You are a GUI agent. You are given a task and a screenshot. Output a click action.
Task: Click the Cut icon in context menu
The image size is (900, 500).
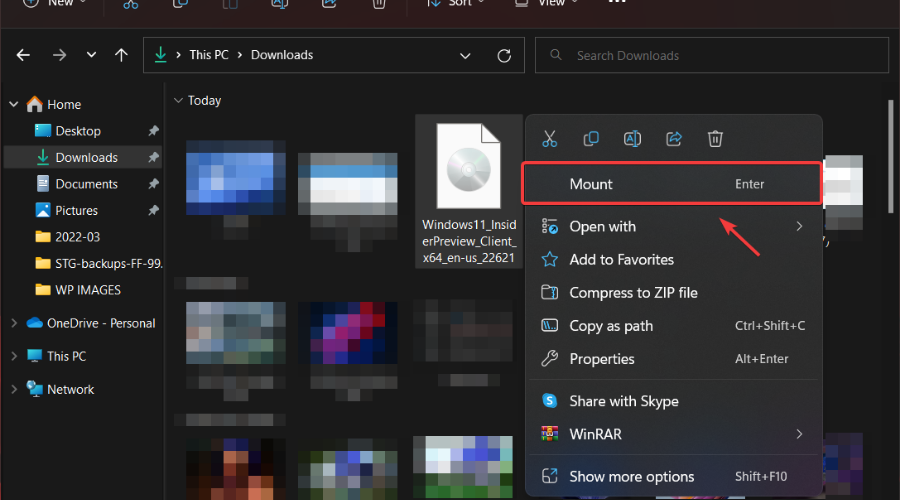click(x=549, y=139)
